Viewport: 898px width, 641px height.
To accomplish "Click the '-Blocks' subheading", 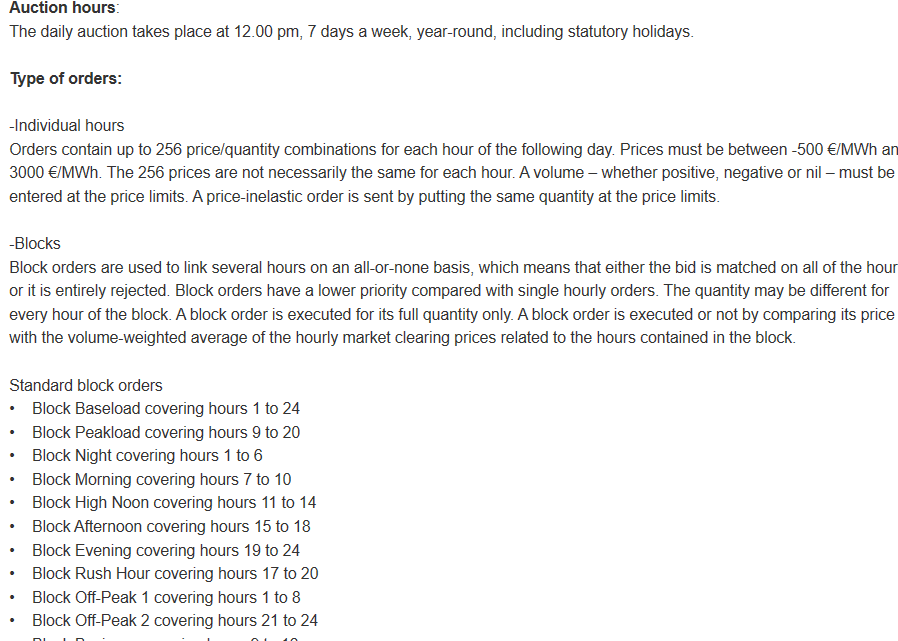I will (x=35, y=243).
